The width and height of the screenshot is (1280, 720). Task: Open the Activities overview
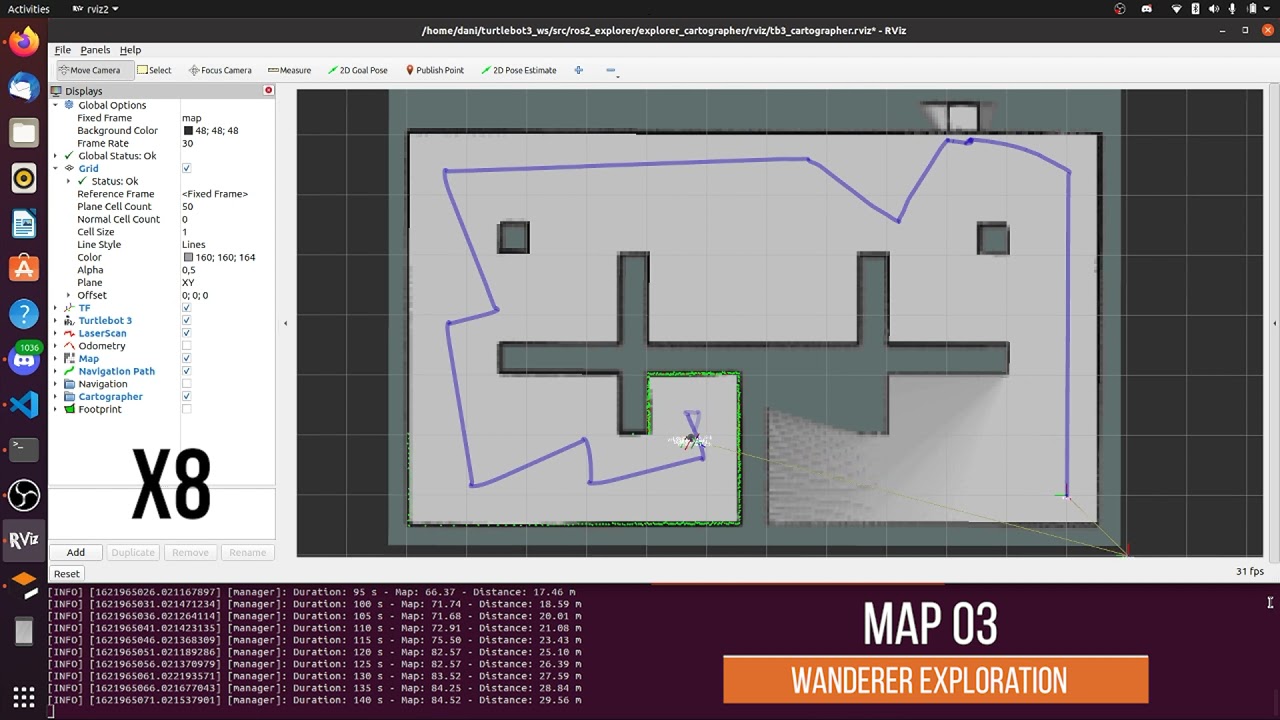29,9
